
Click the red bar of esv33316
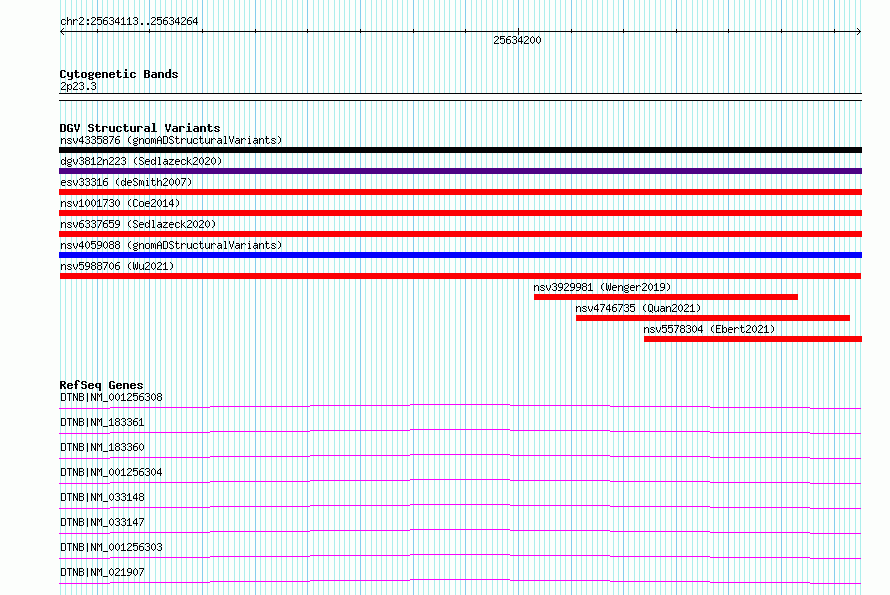coord(460,192)
